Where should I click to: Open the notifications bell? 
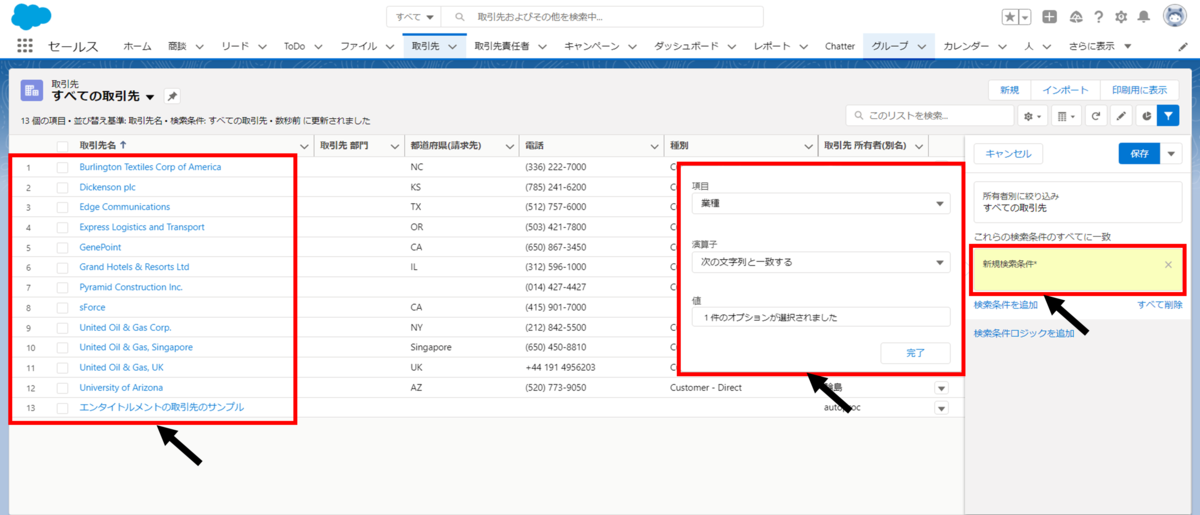coord(1143,17)
